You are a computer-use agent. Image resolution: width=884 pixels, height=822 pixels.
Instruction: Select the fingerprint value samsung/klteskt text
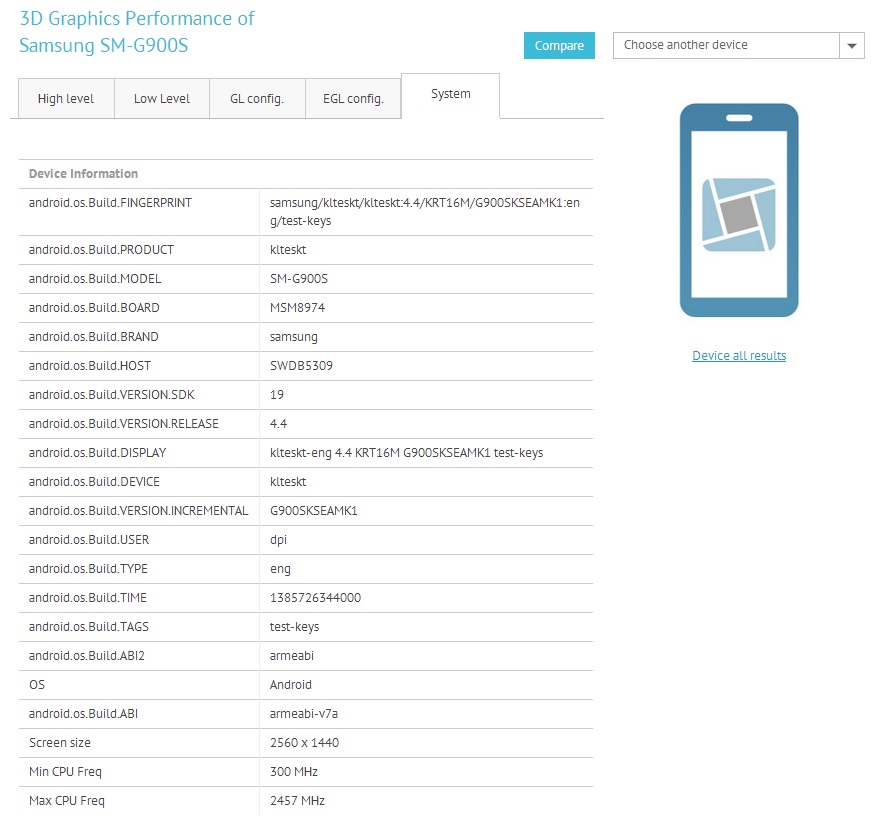coord(425,211)
